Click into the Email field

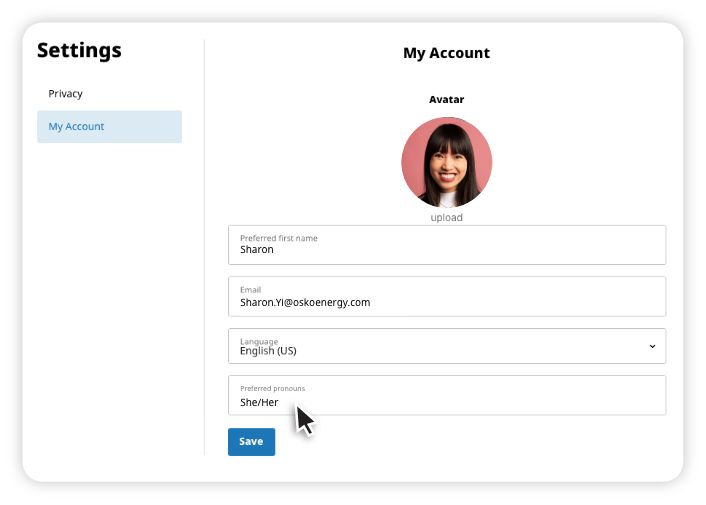coord(447,297)
